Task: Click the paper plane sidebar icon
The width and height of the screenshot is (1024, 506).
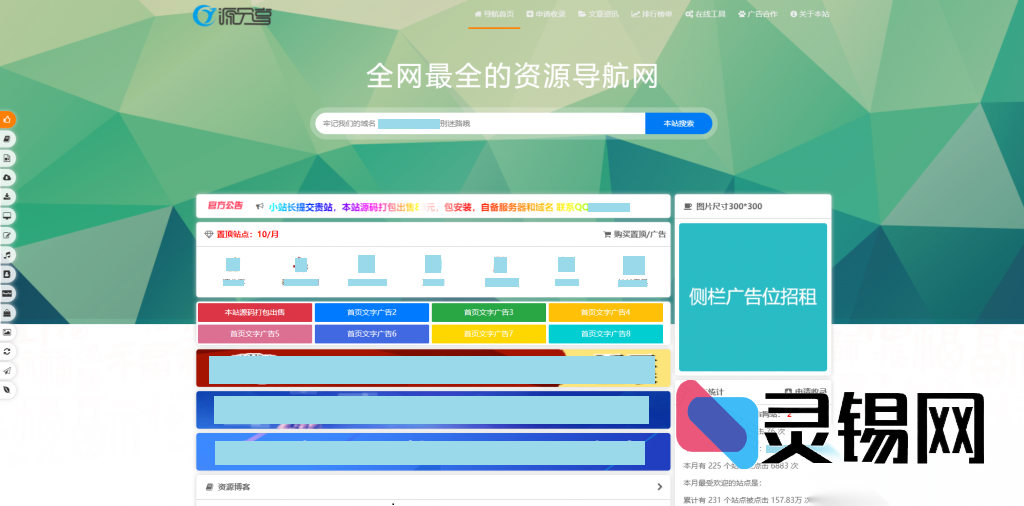Action: [x=7, y=370]
